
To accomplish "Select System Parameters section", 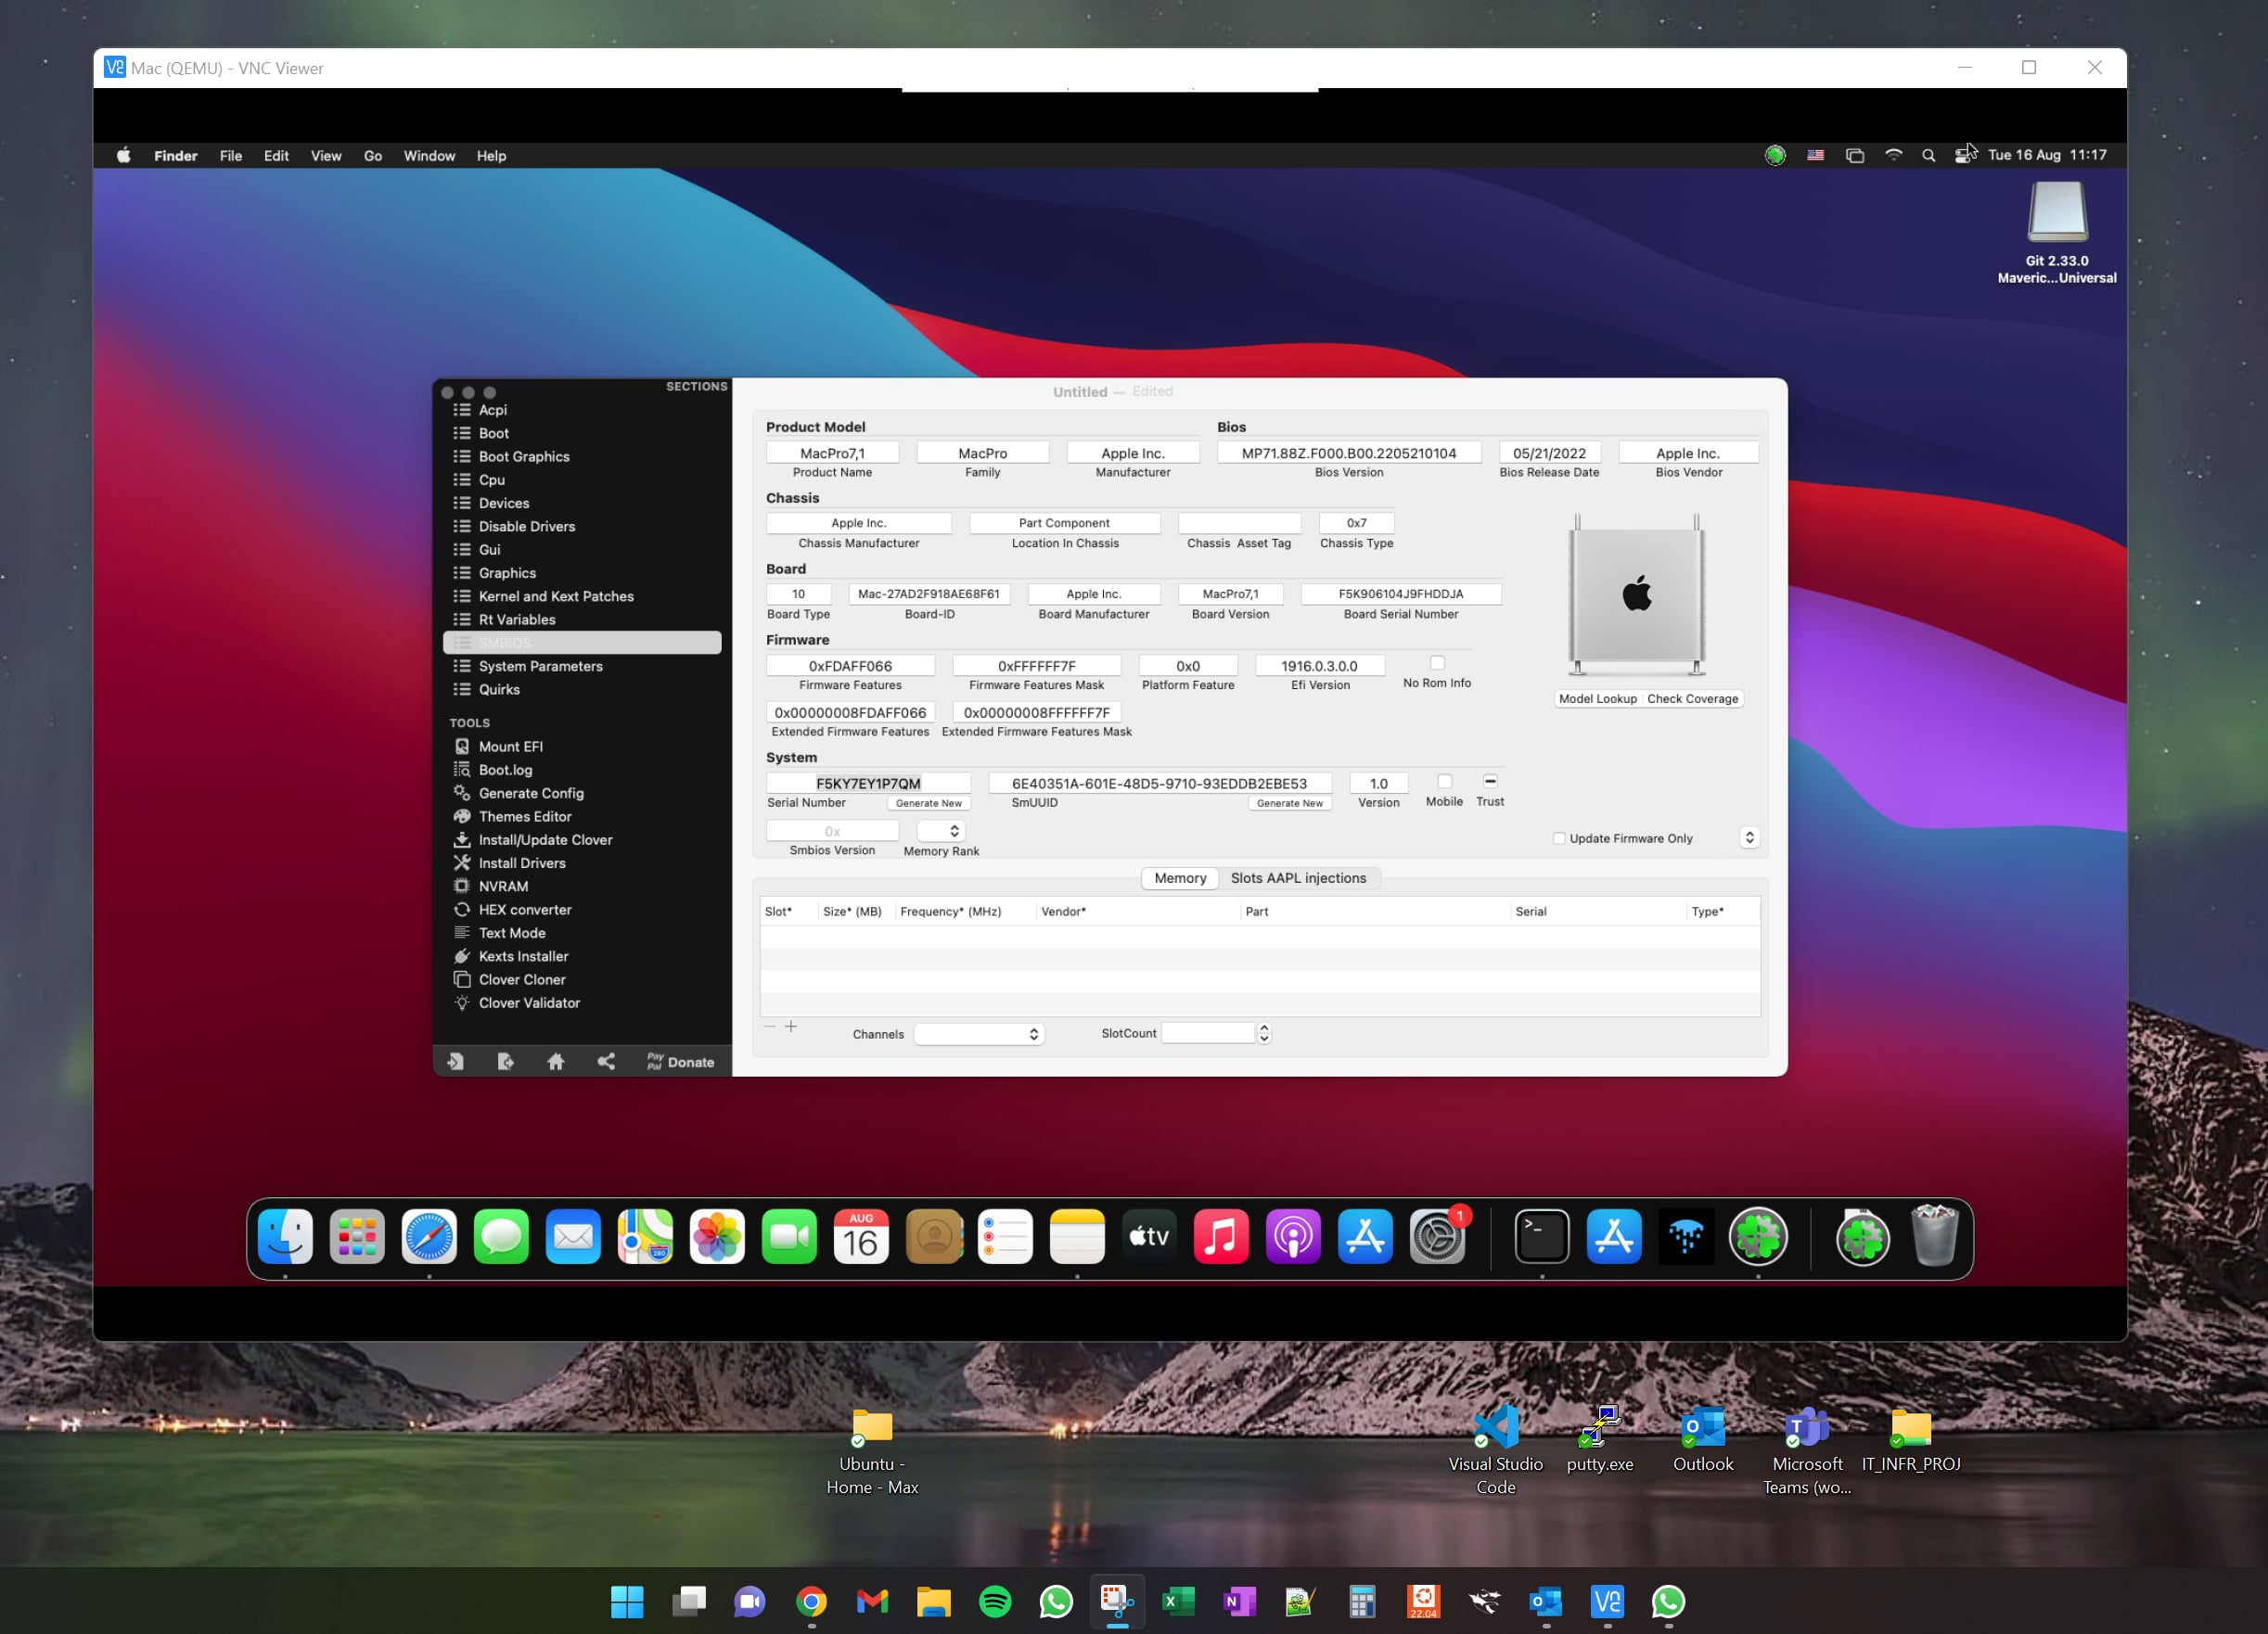I will [540, 666].
